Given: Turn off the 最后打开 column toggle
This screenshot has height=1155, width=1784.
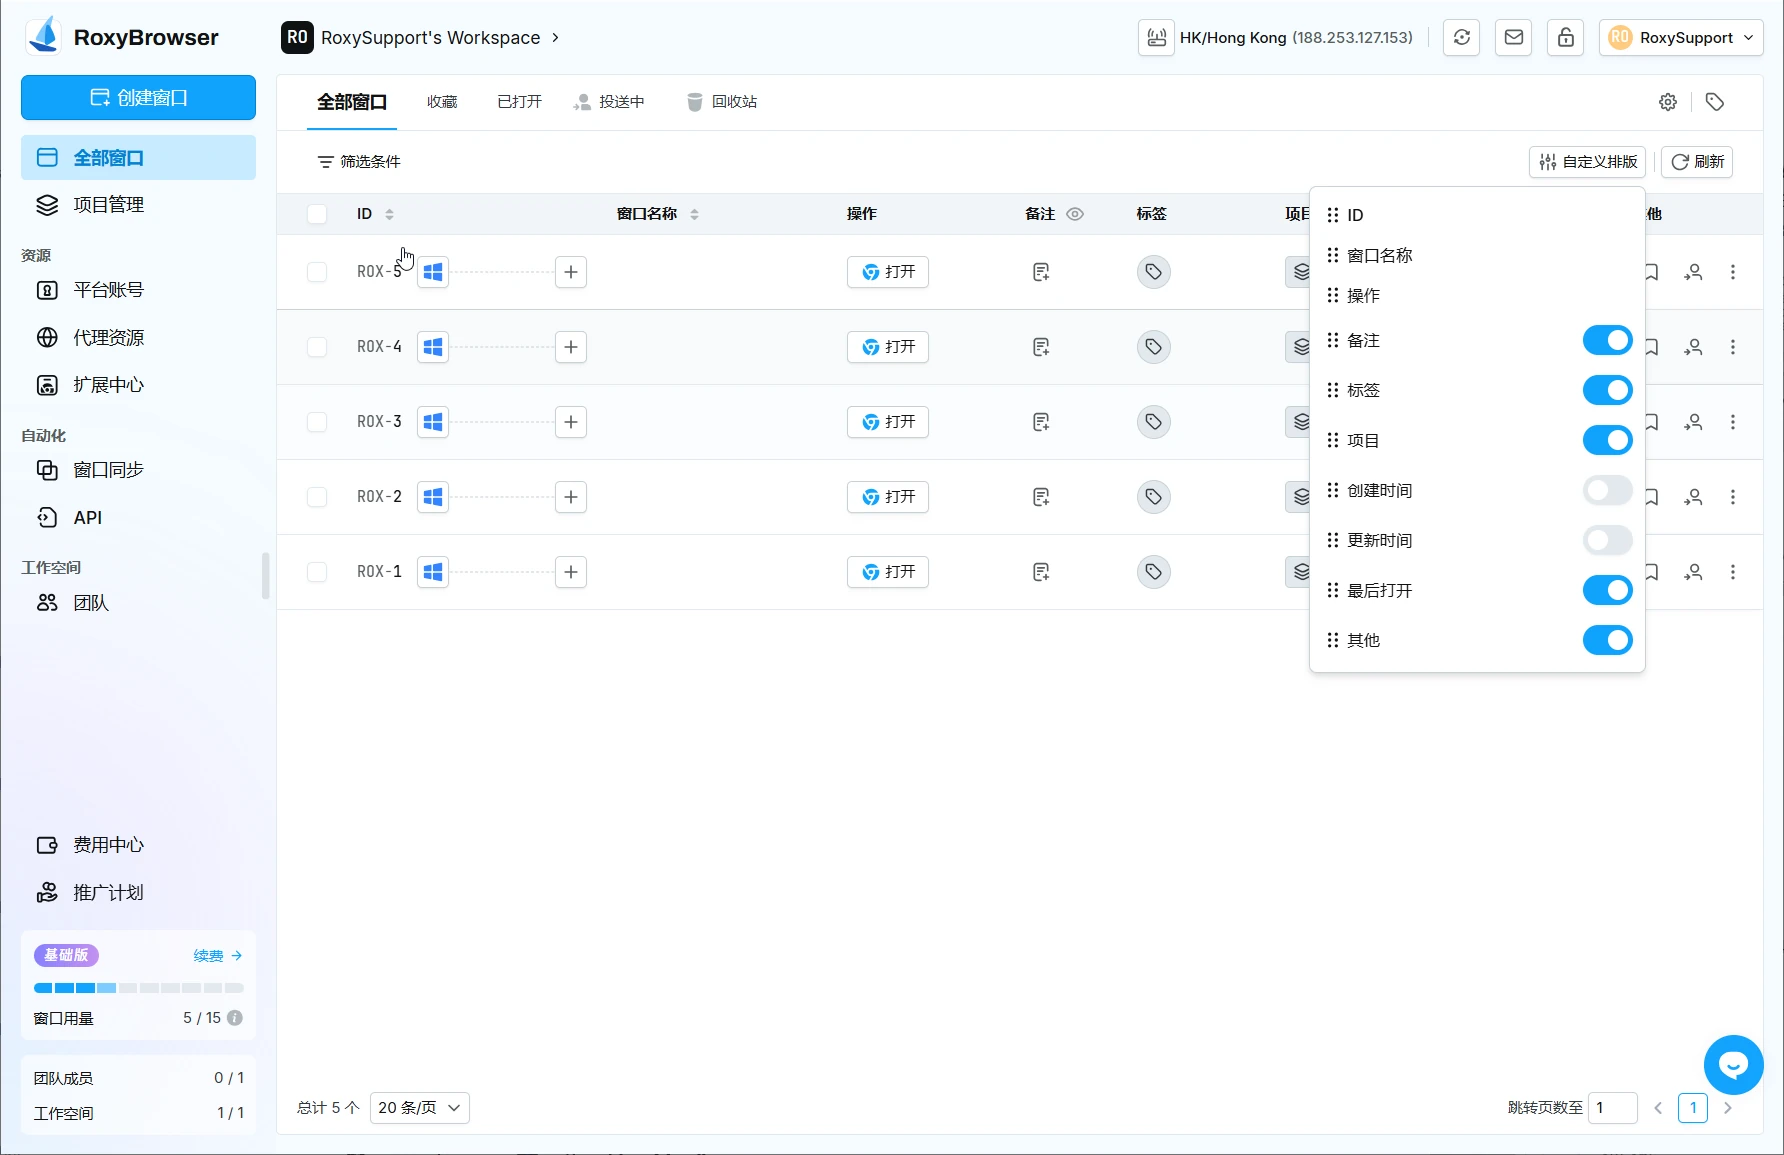Looking at the screenshot, I should pyautogui.click(x=1607, y=590).
